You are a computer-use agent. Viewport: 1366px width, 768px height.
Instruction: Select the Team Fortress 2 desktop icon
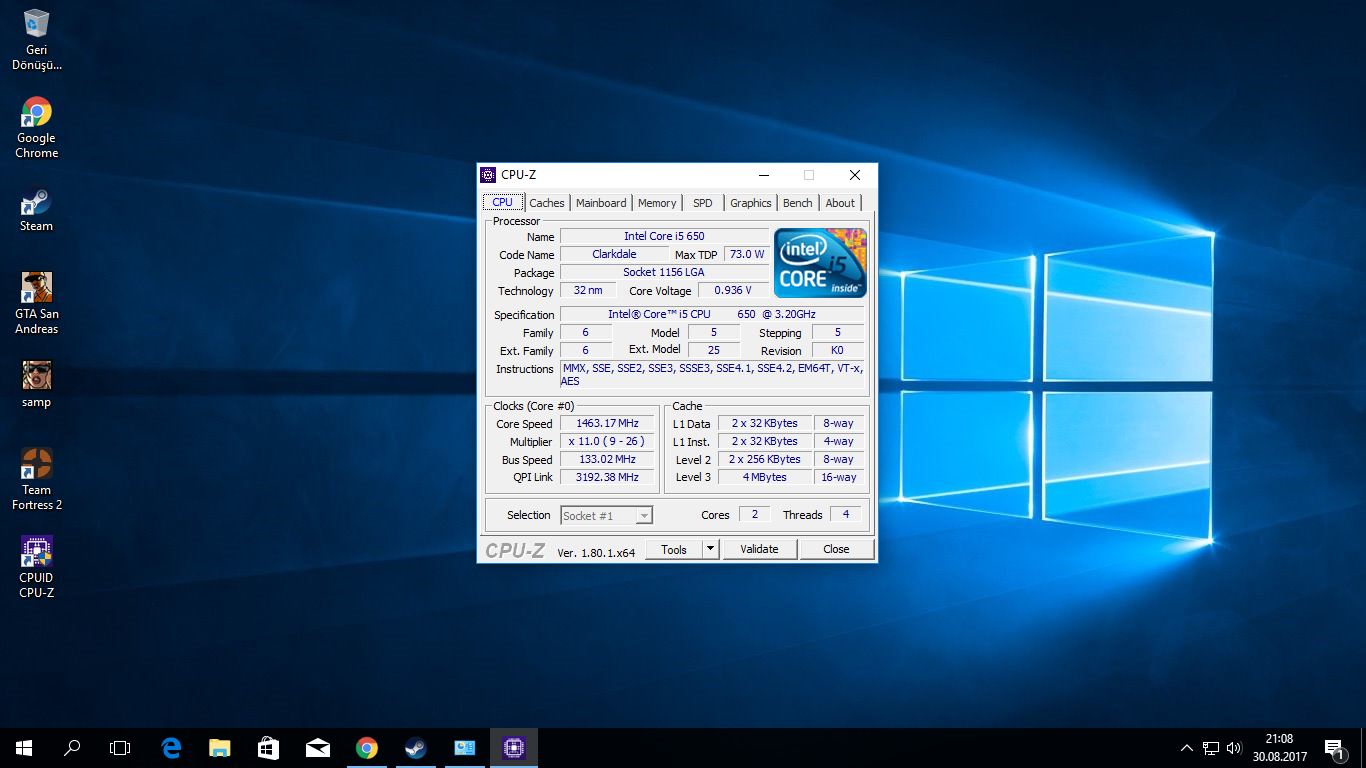37,479
